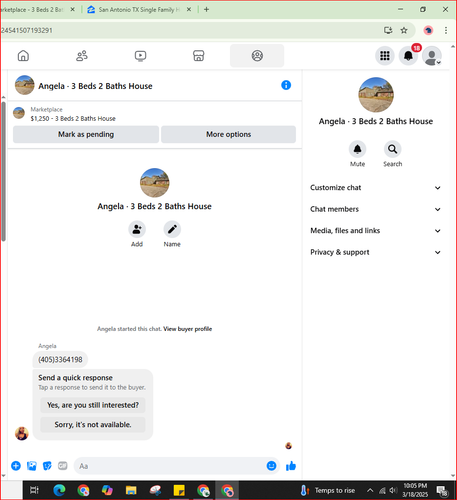Expand Chat members section

[376, 209]
